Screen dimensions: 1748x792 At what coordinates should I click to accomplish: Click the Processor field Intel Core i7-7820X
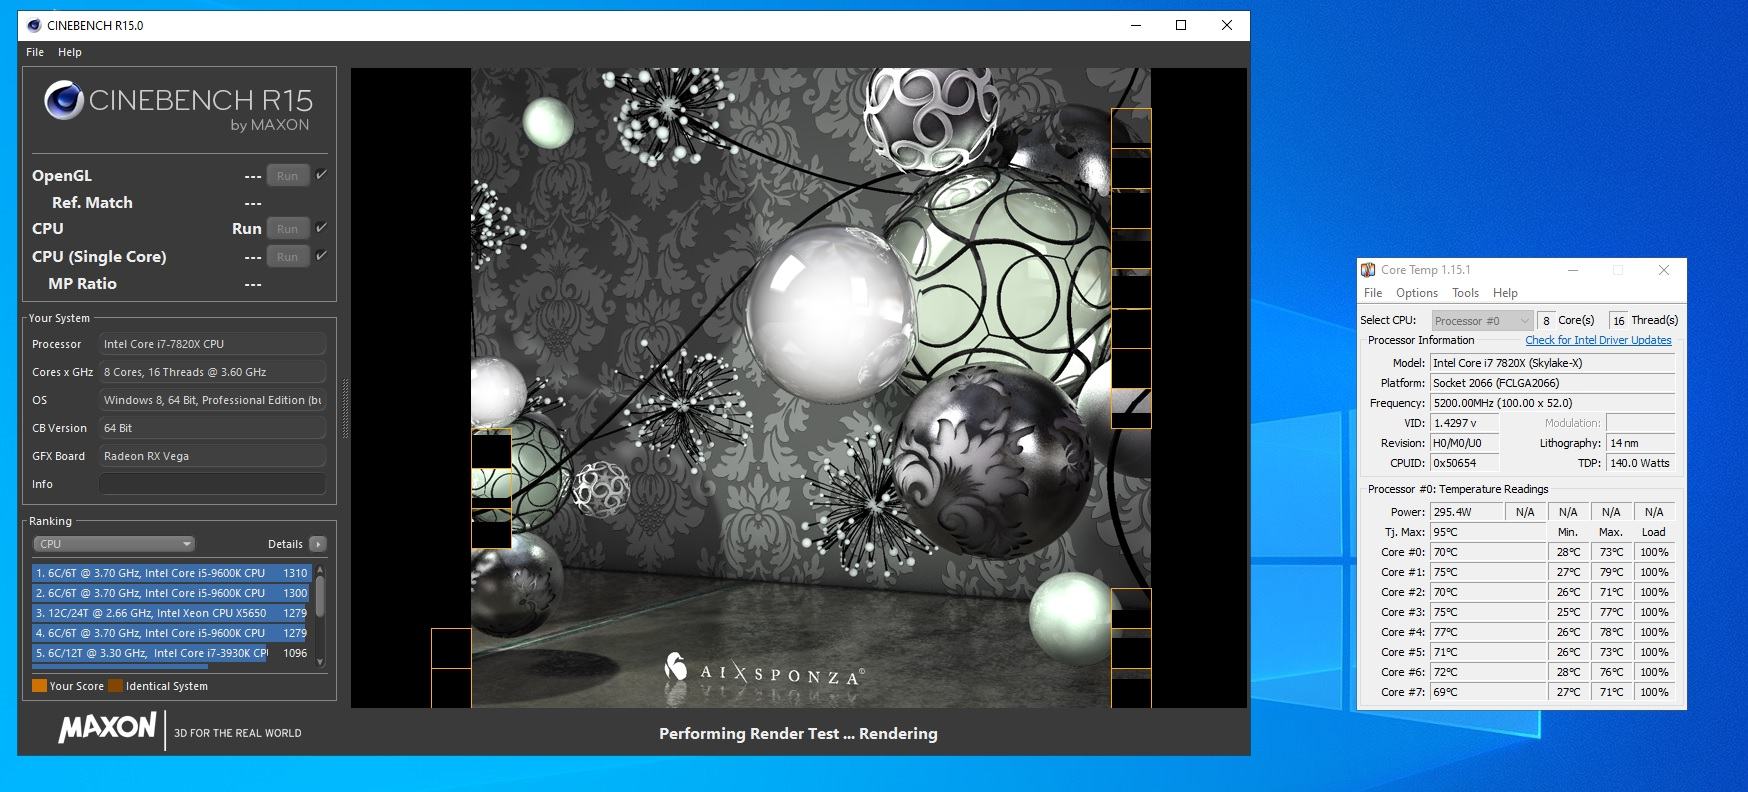point(212,344)
